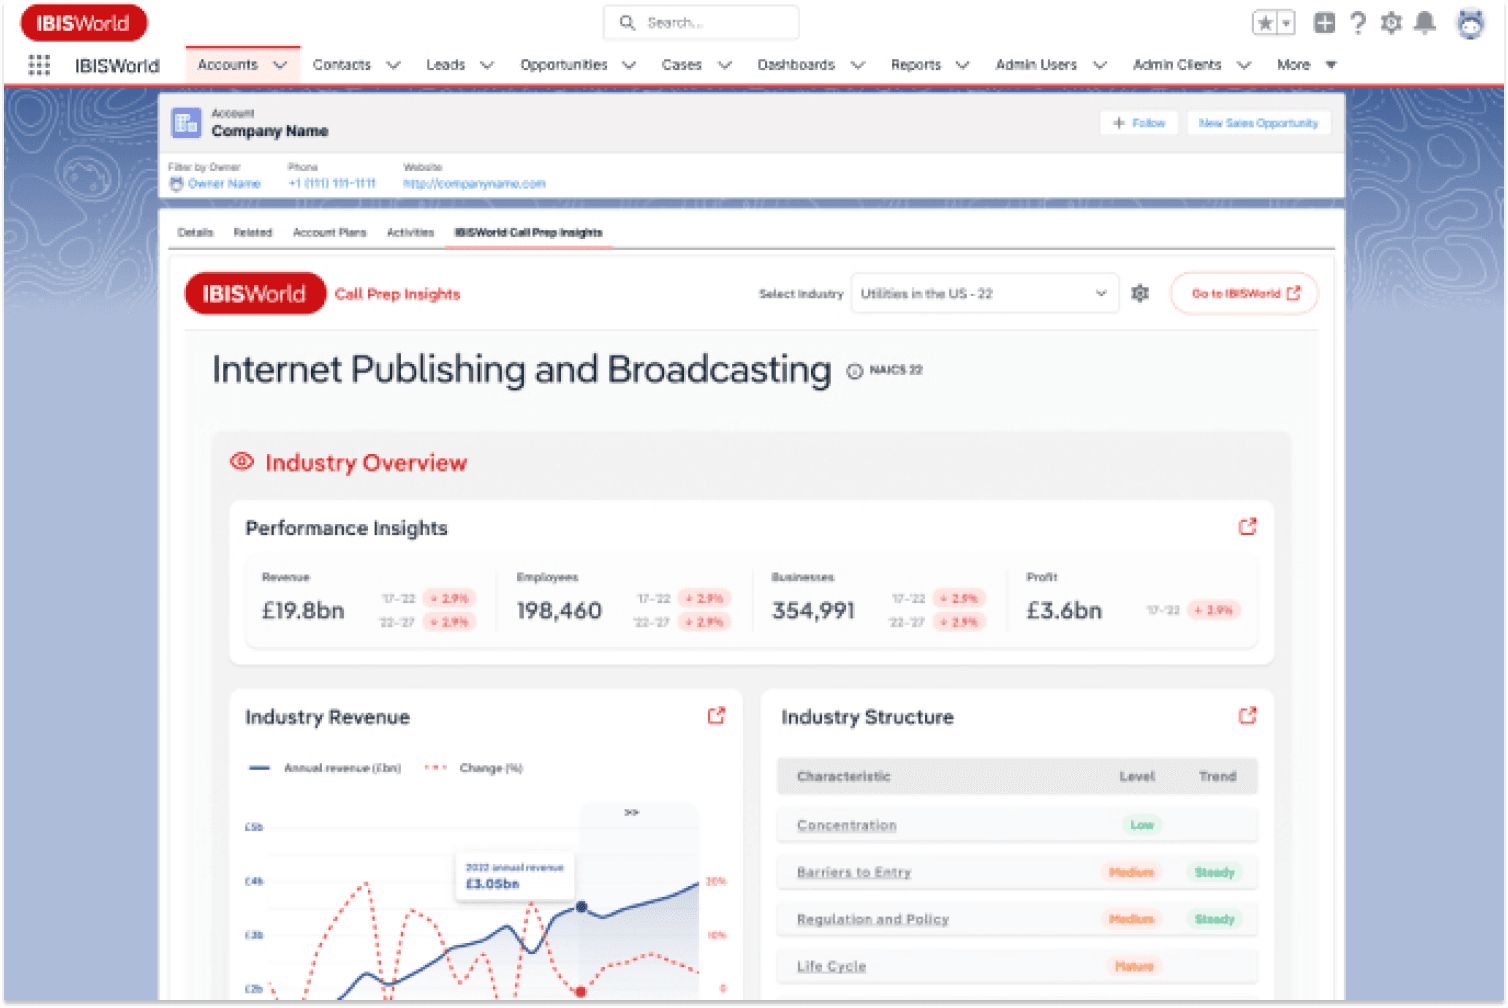1508x1008 pixels.
Task: Open the notifications bell
Action: [1425, 23]
